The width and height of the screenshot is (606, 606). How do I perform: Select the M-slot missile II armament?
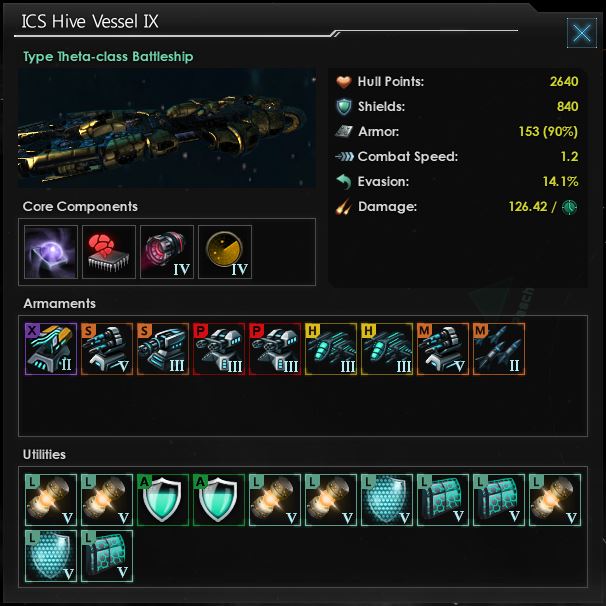pos(499,349)
